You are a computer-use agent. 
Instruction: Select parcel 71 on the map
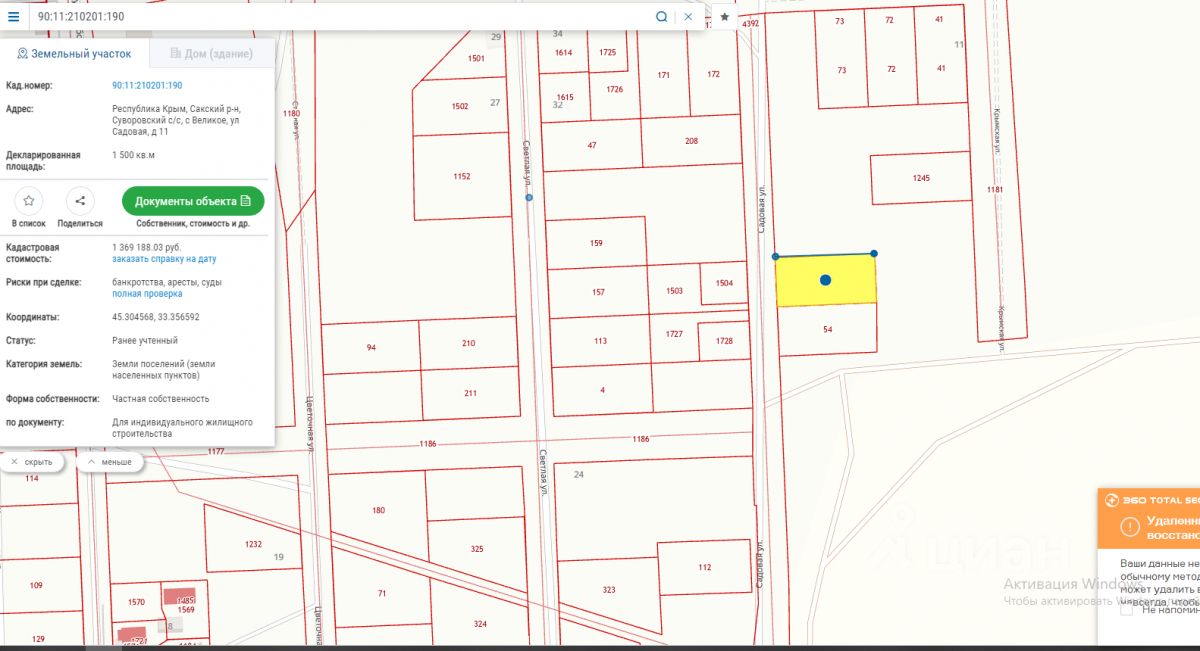tap(382, 594)
